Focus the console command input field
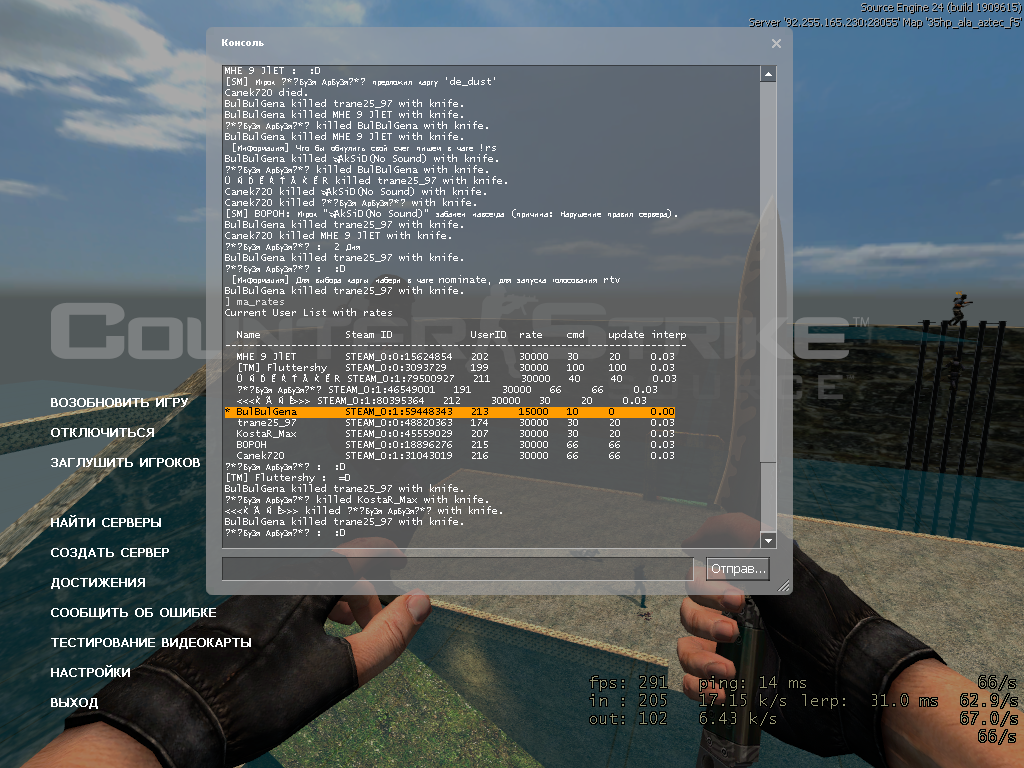Viewport: 1024px width, 768px height. tap(457, 569)
